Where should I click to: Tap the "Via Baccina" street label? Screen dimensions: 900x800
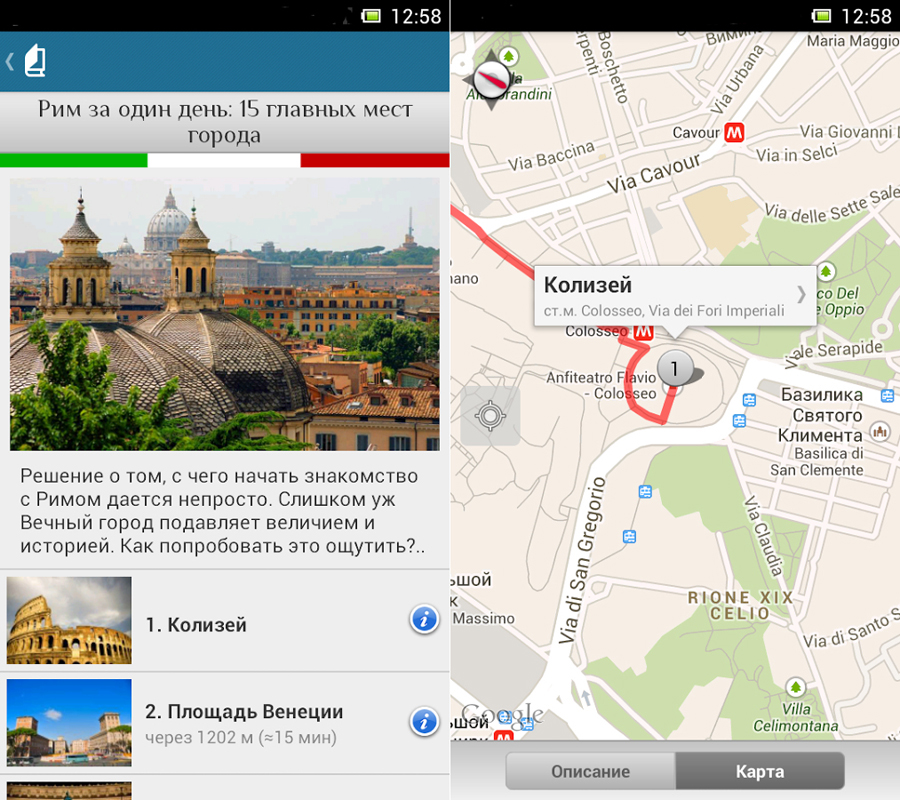(551, 156)
